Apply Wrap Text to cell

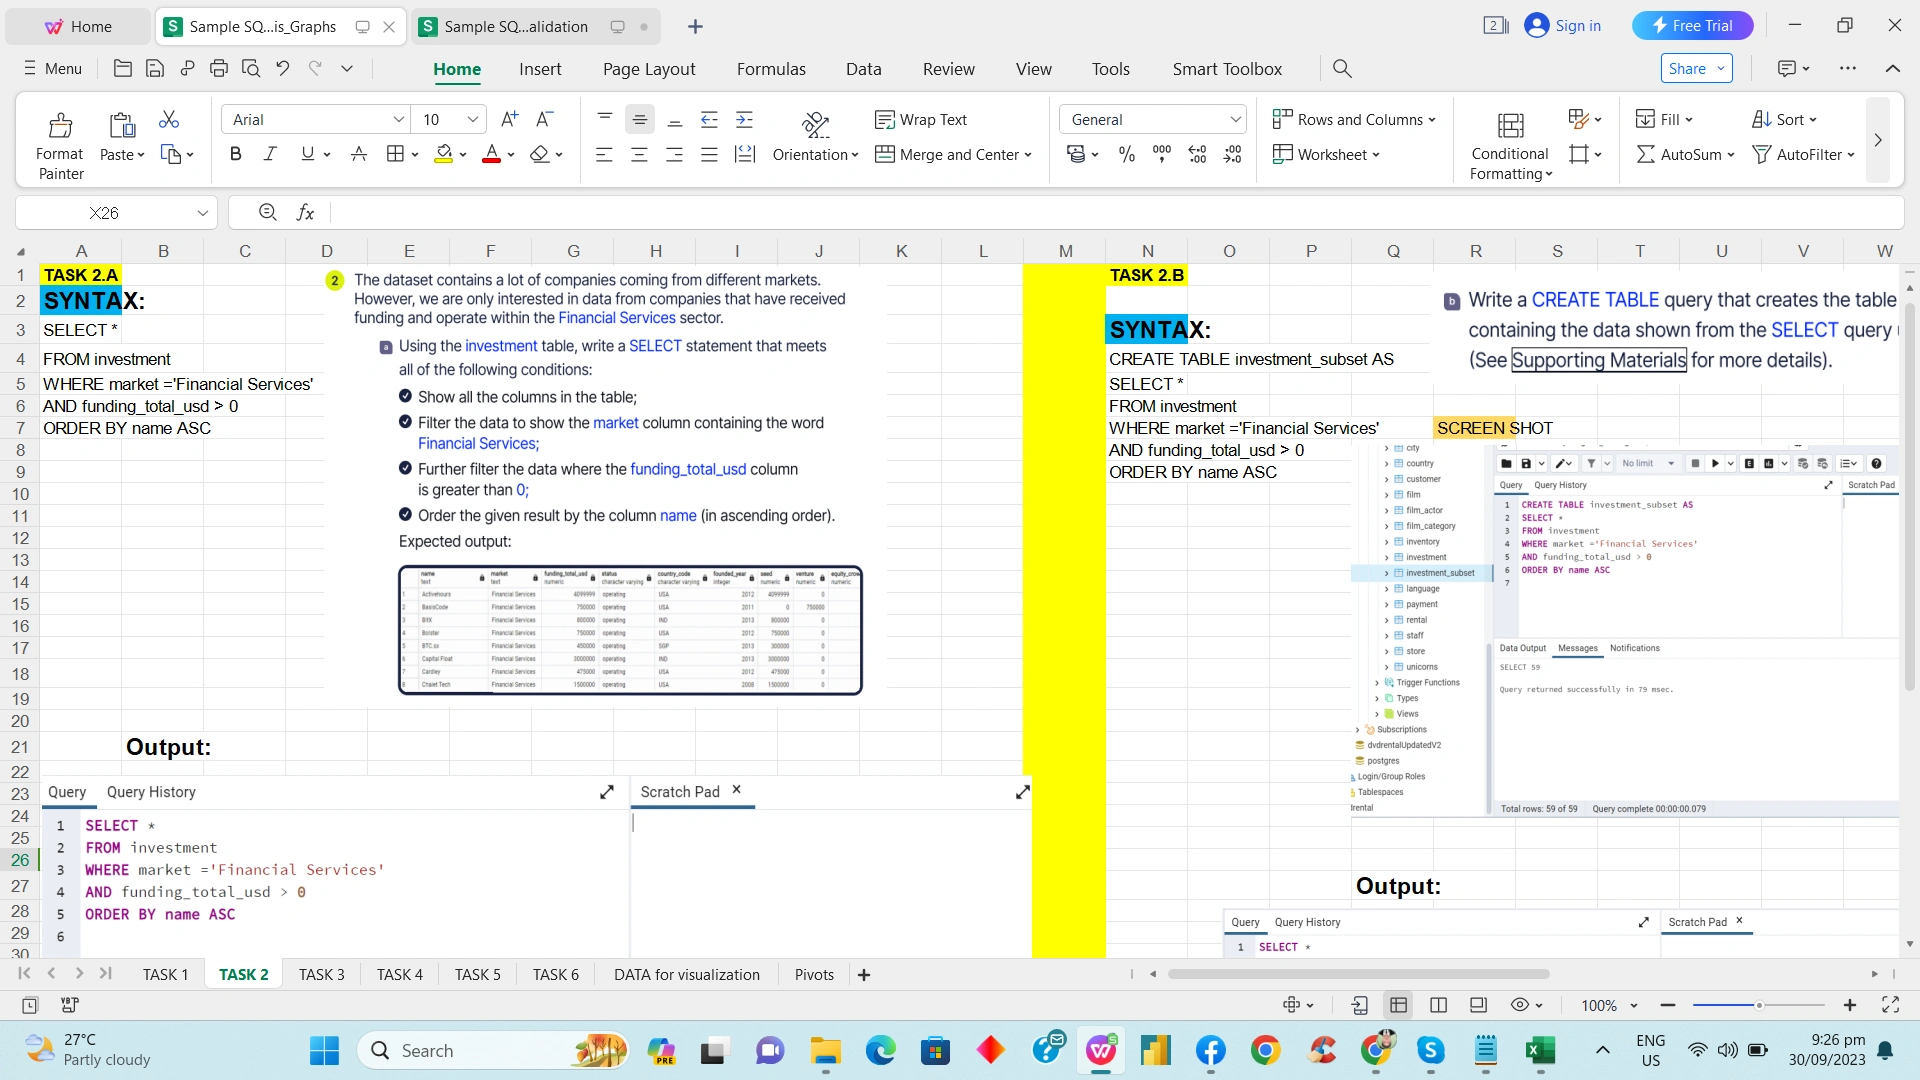click(x=921, y=120)
